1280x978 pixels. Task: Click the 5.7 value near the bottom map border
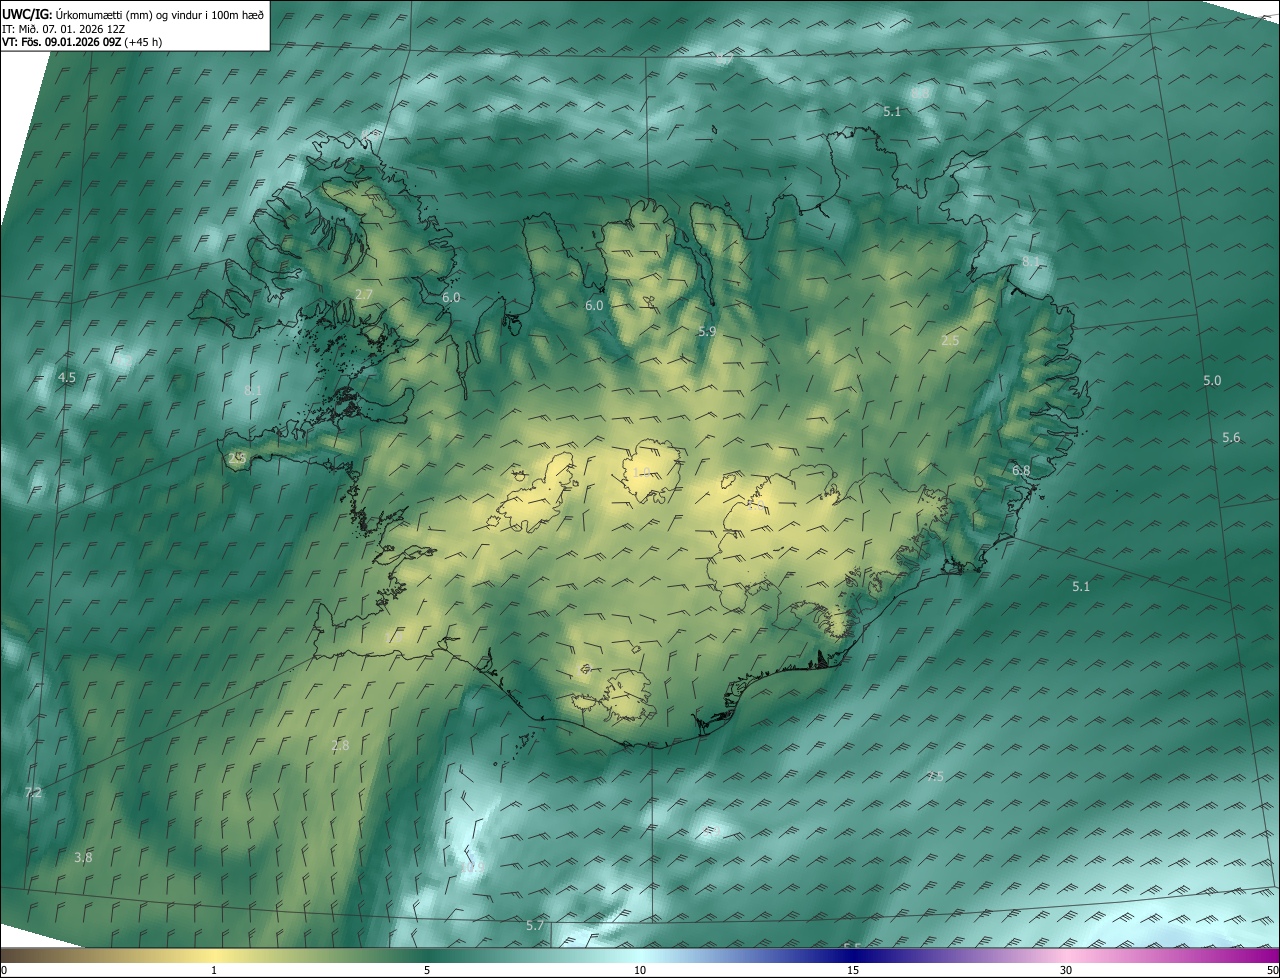(535, 926)
